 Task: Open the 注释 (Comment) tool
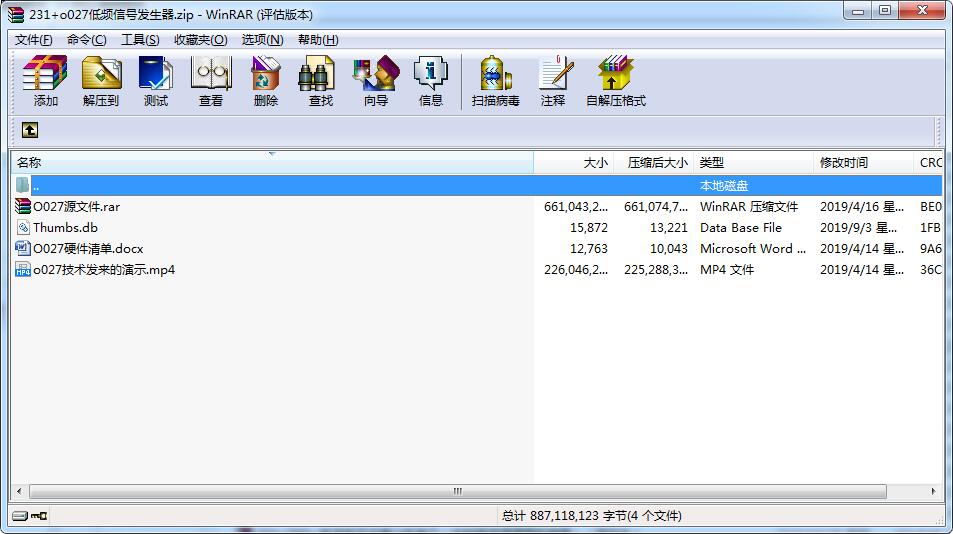point(553,81)
